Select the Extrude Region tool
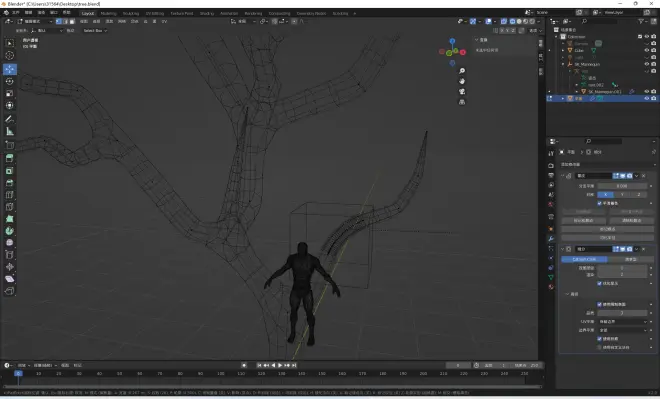The image size is (660, 399). pos(9,158)
